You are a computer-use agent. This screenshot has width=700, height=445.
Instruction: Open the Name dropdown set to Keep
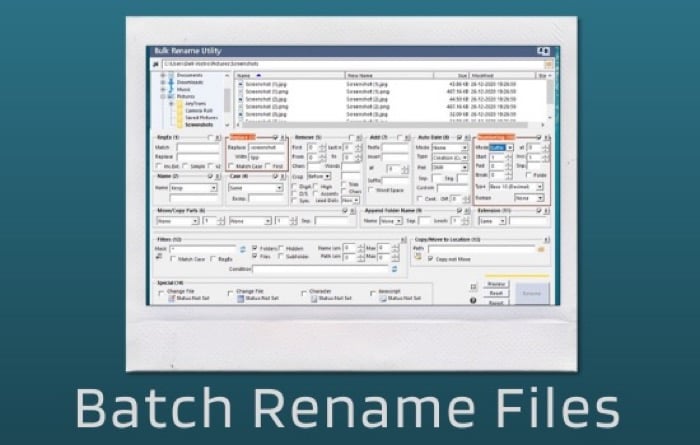[x=193, y=188]
